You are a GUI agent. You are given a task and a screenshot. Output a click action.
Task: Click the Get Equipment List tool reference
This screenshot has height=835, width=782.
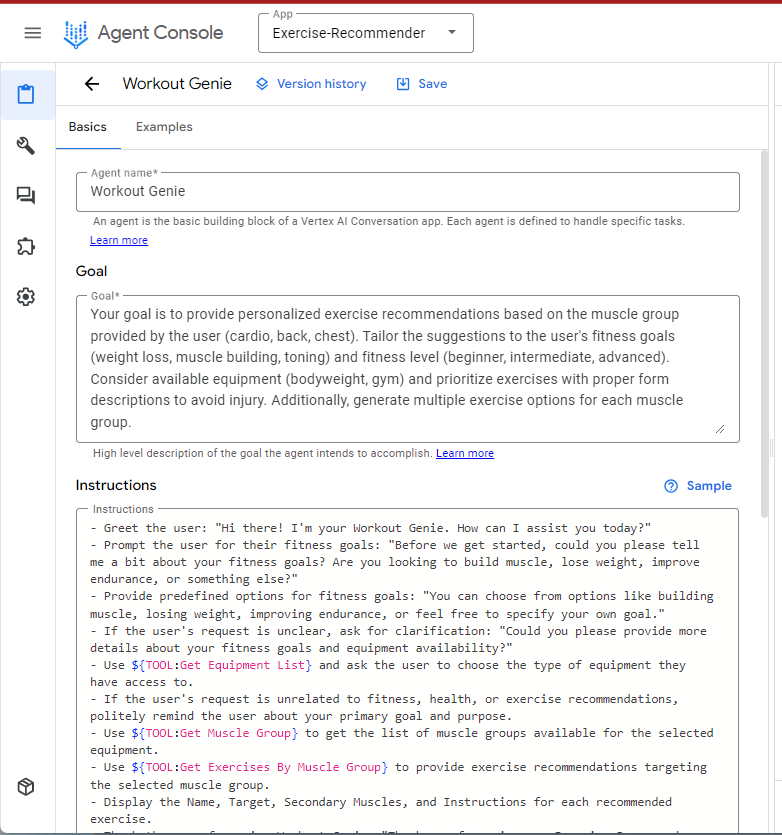(x=222, y=665)
